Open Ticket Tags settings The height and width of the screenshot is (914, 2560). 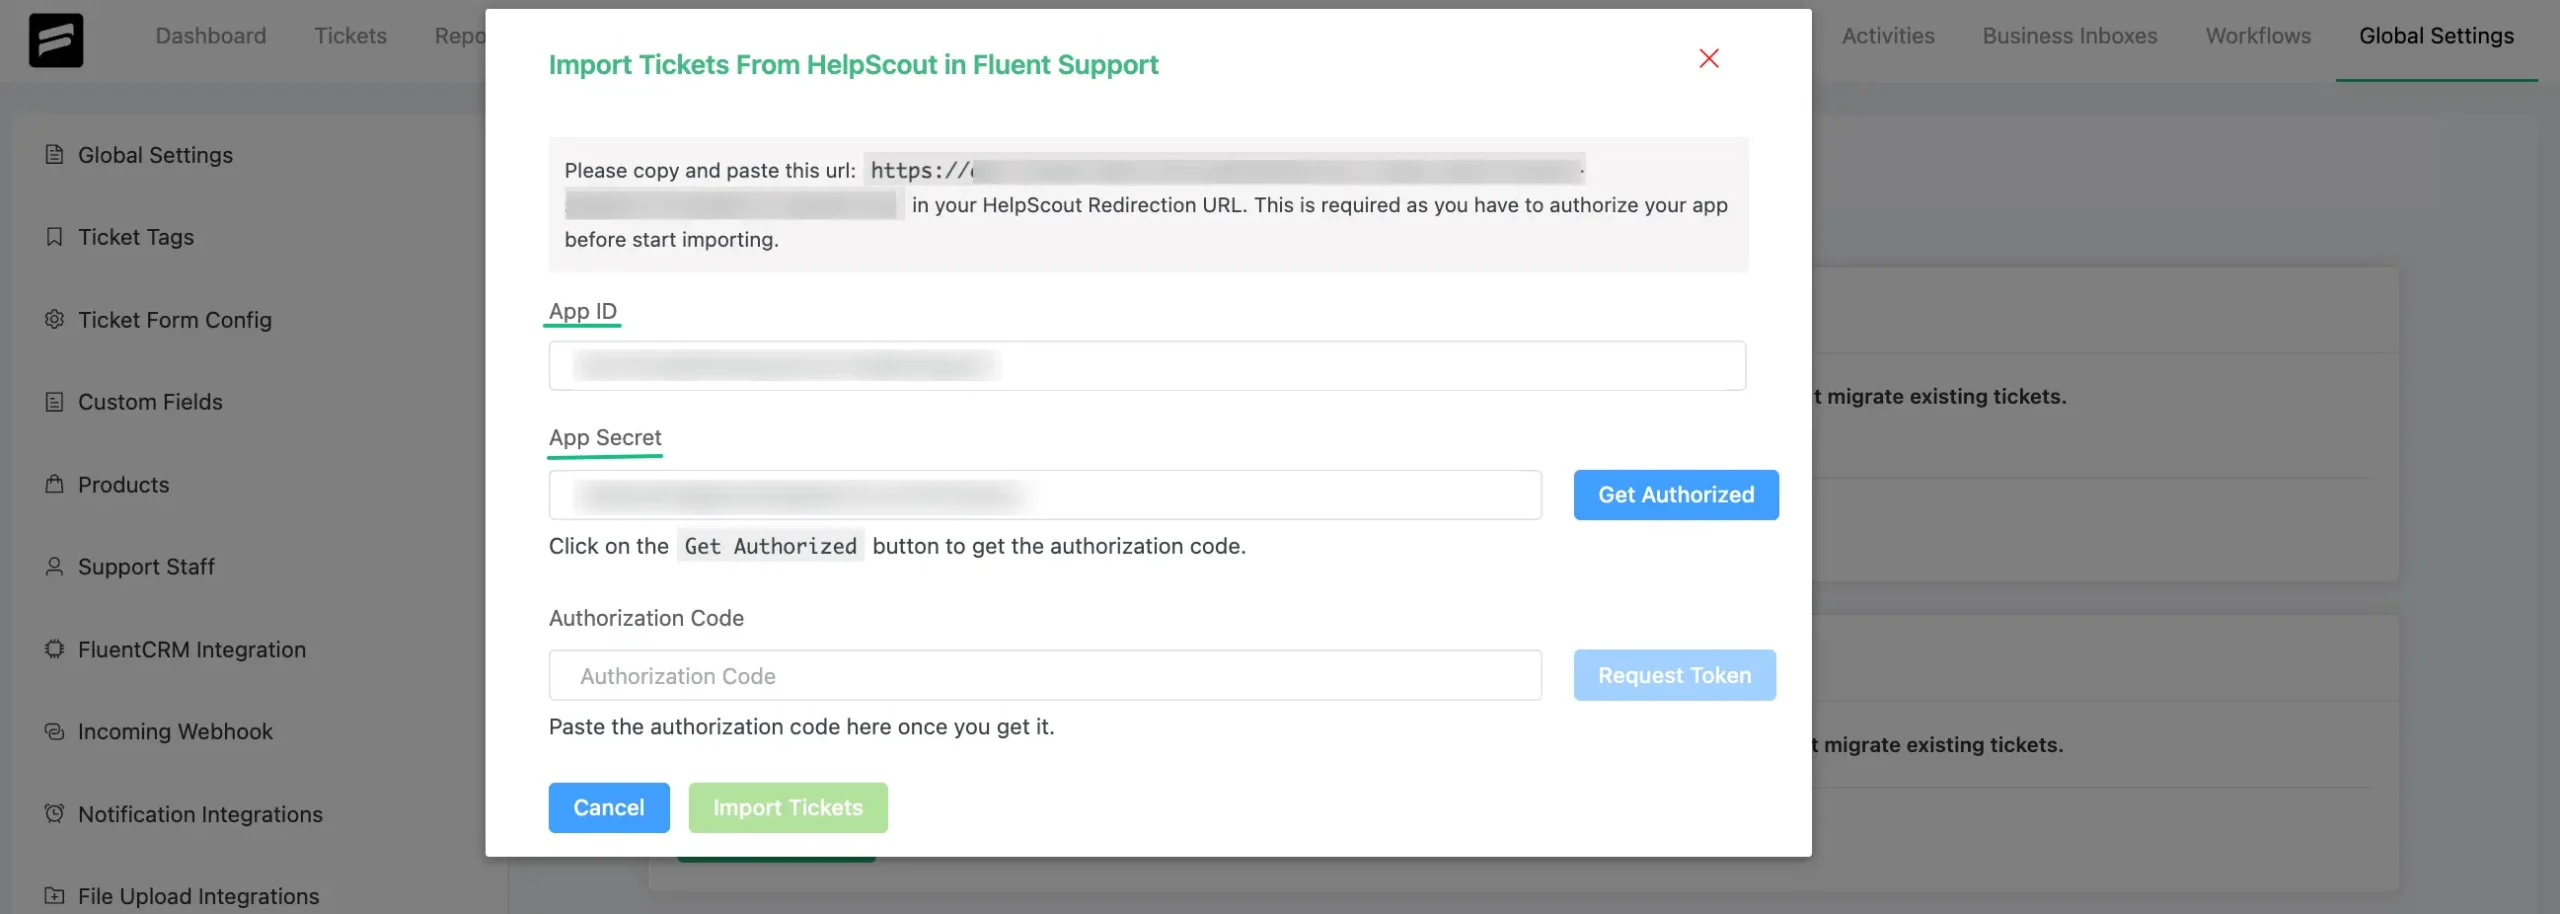tap(136, 237)
